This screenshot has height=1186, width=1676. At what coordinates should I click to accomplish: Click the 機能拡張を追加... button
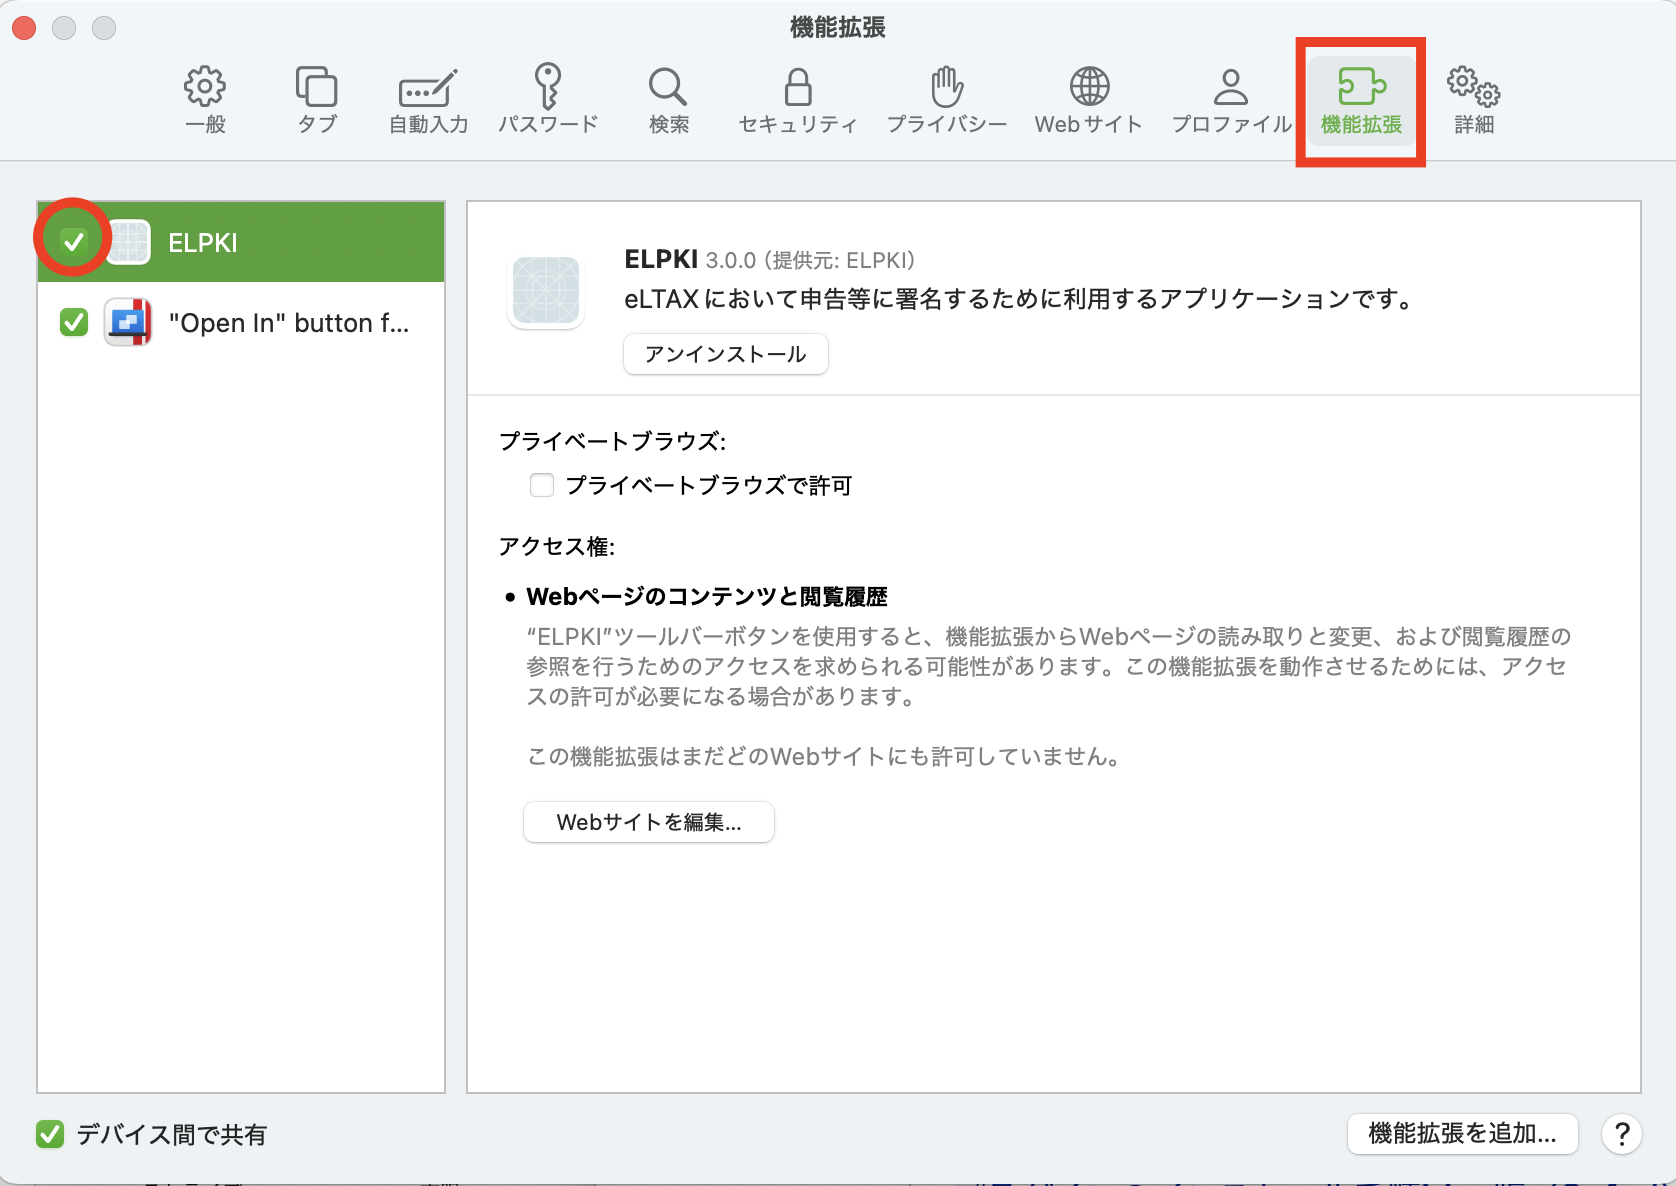pyautogui.click(x=1463, y=1134)
